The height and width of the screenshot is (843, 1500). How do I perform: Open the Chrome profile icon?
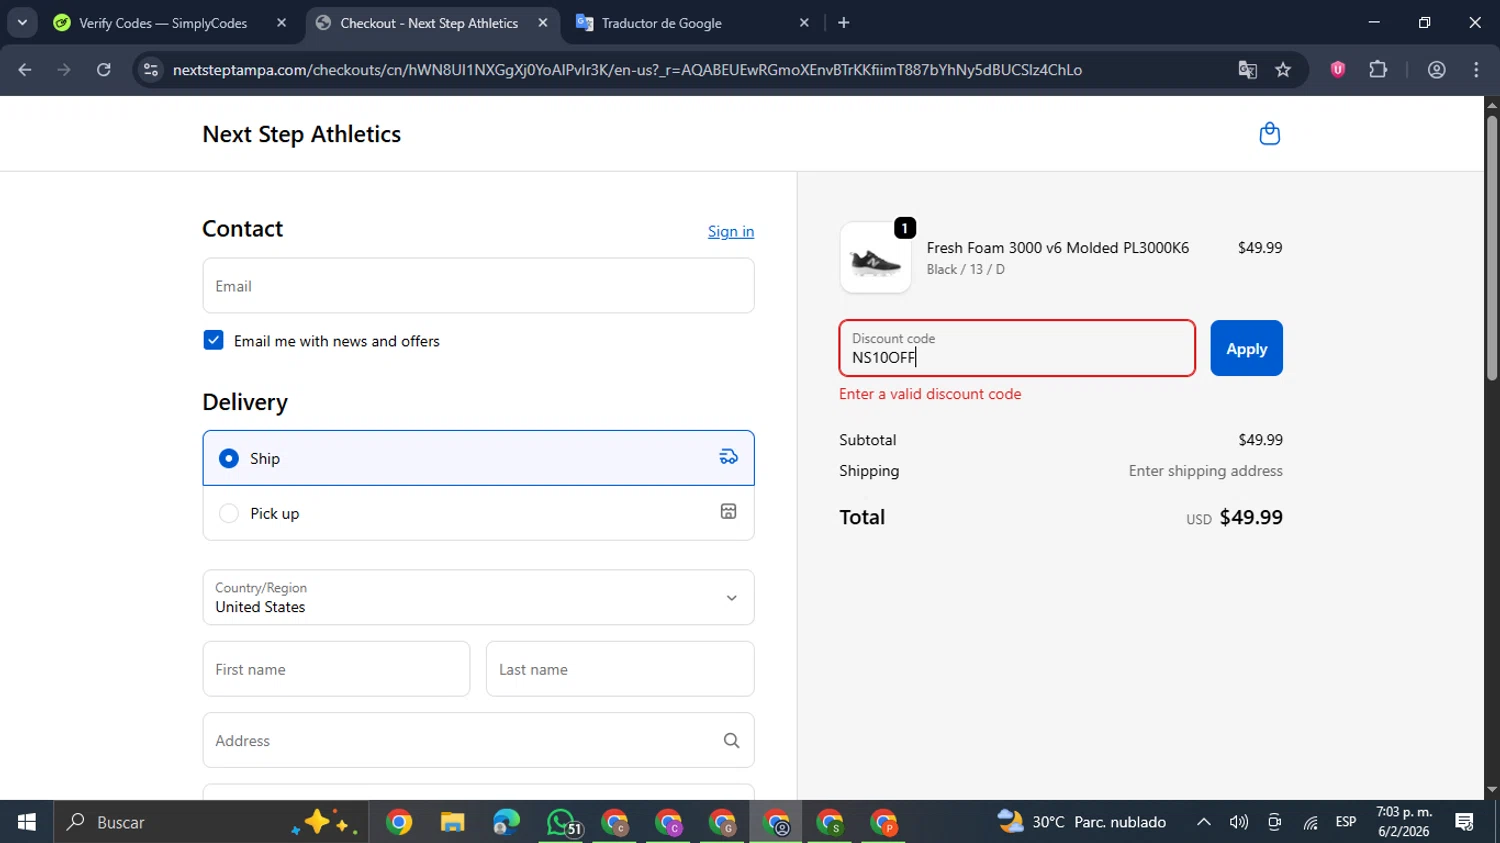click(x=1436, y=70)
